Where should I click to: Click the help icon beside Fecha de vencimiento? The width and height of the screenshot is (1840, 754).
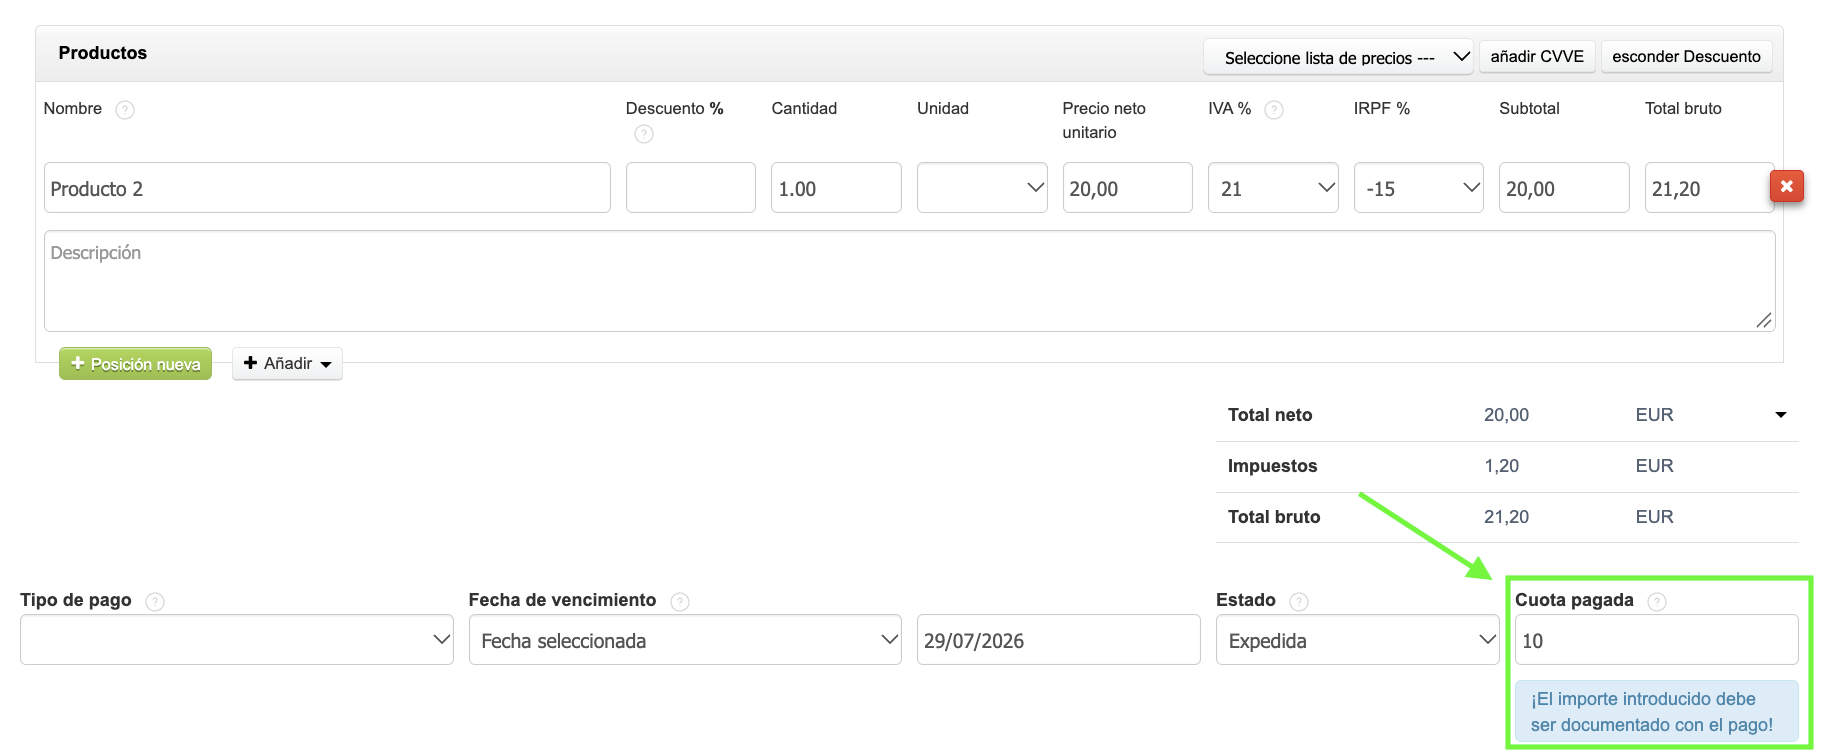(x=680, y=602)
